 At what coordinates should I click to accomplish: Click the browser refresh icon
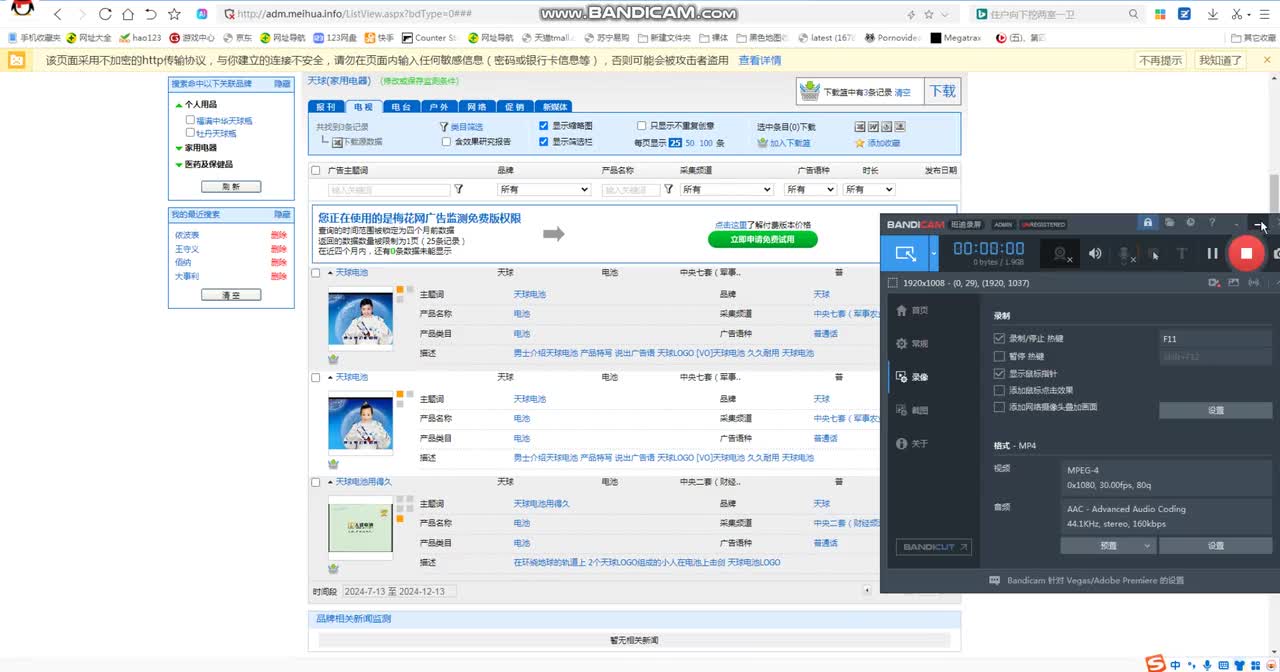tap(105, 14)
